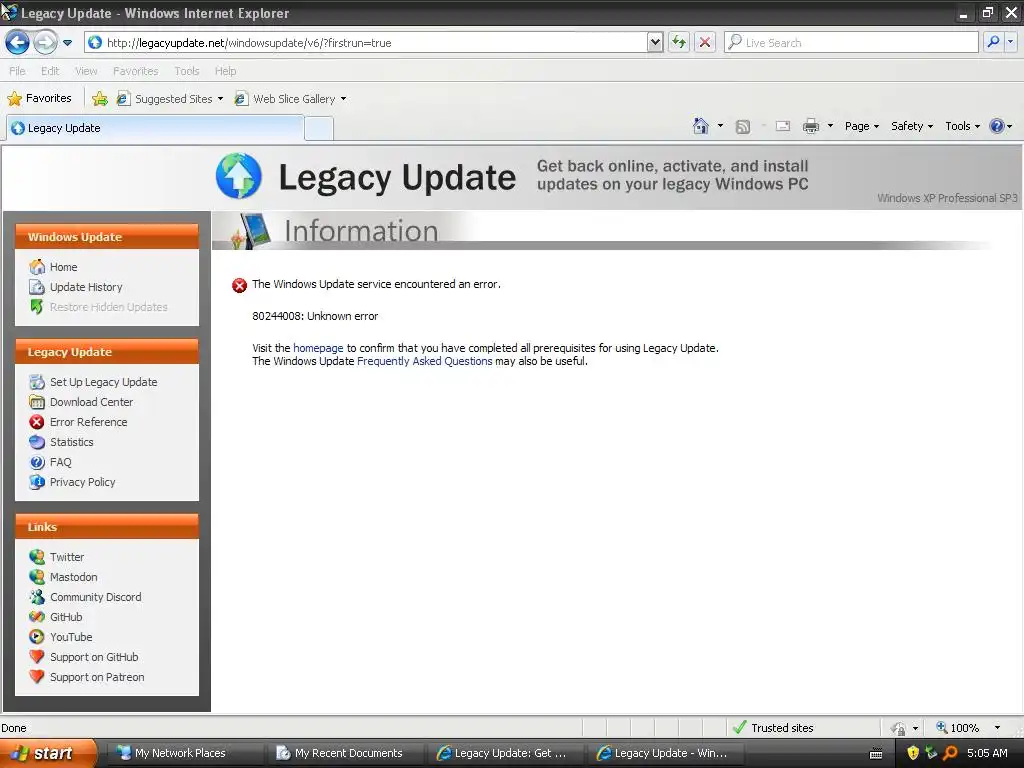Open a new blank tab

319,129
